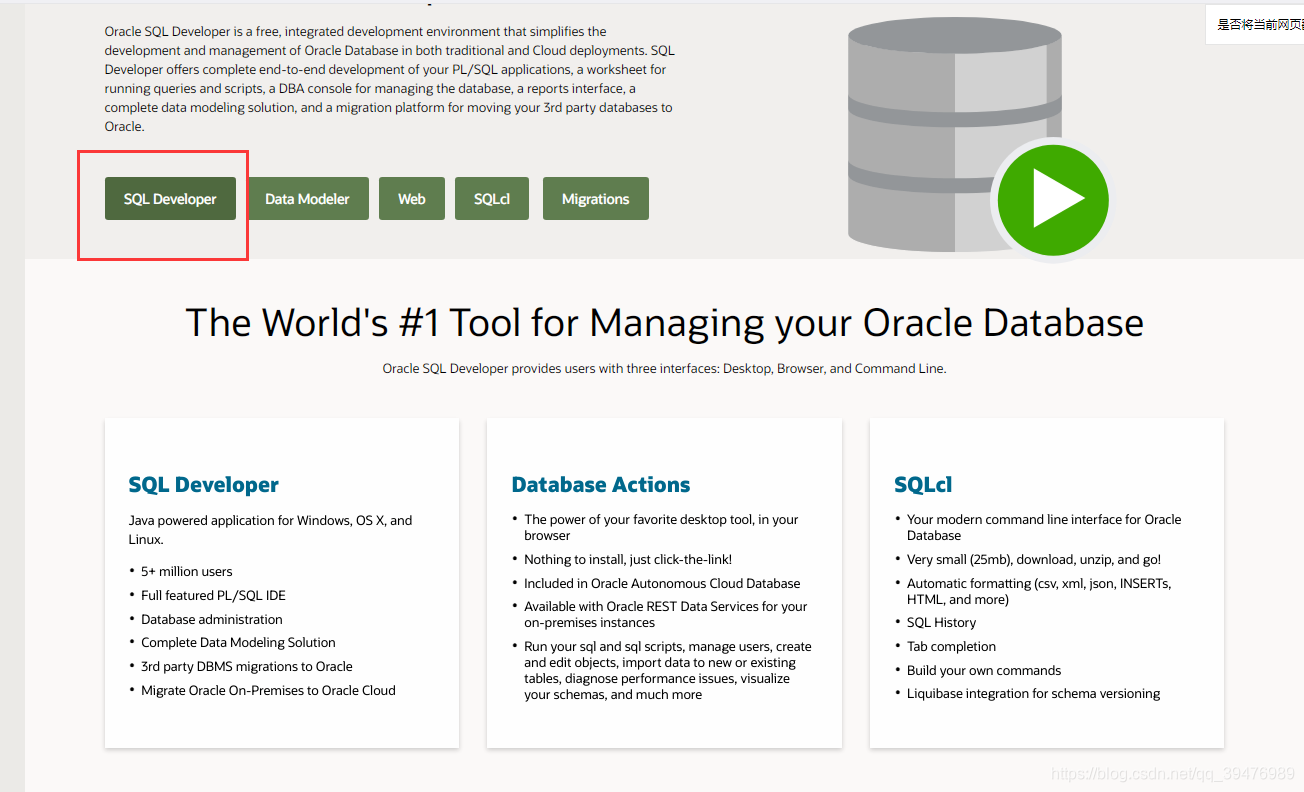Click the "Tab completion" bullet
Screen dimensions: 1304x792
click(951, 646)
